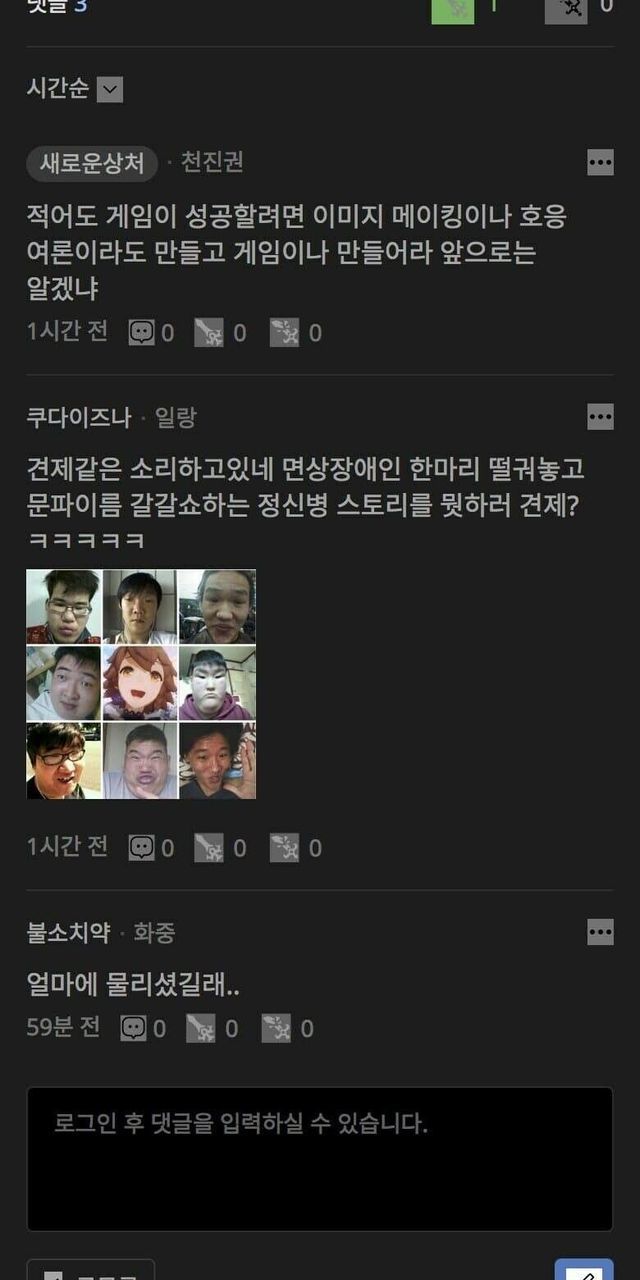Click the blue write button at the bottom
640x1280 pixels.
tap(584, 1270)
